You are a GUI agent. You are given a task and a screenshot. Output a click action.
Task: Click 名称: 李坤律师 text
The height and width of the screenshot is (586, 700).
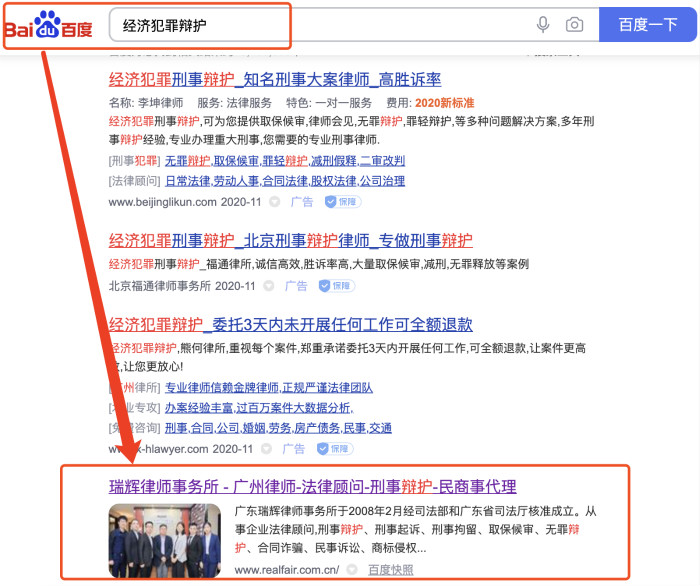pyautogui.click(x=146, y=103)
